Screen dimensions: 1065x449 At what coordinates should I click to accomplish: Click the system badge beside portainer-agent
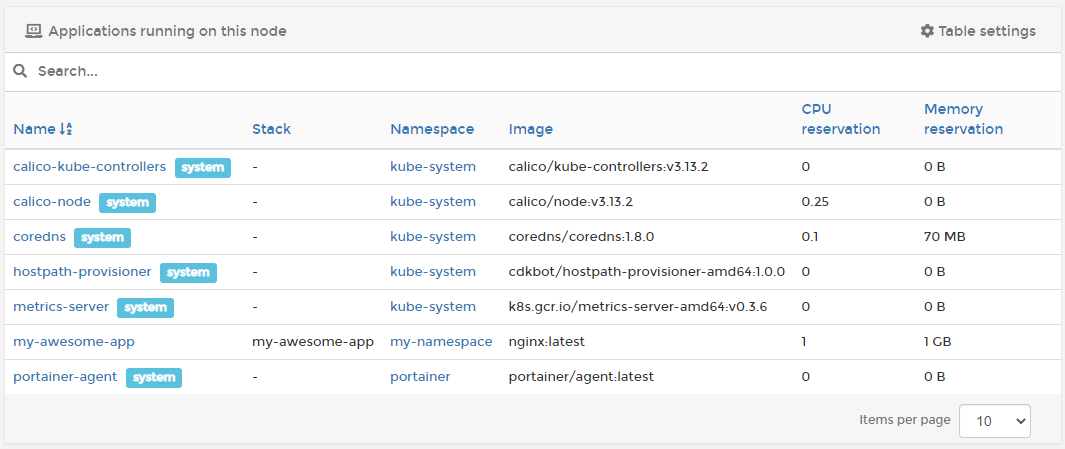click(153, 377)
